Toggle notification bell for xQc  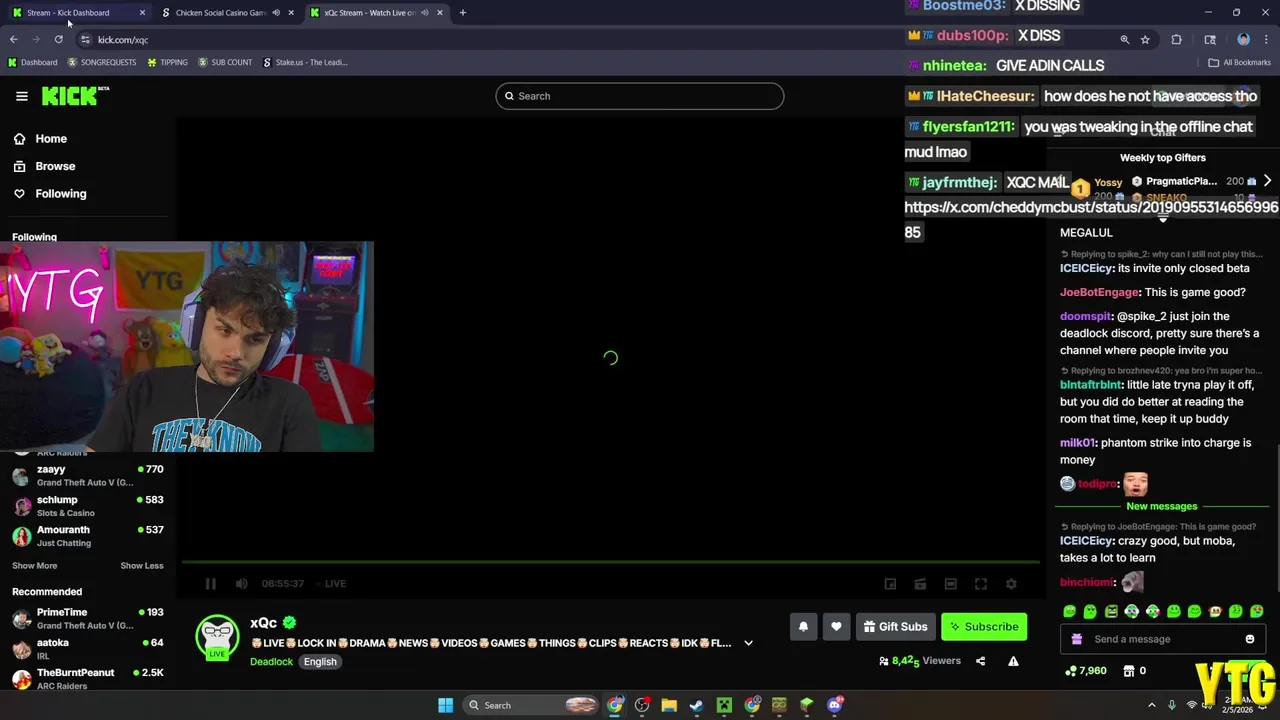click(803, 627)
